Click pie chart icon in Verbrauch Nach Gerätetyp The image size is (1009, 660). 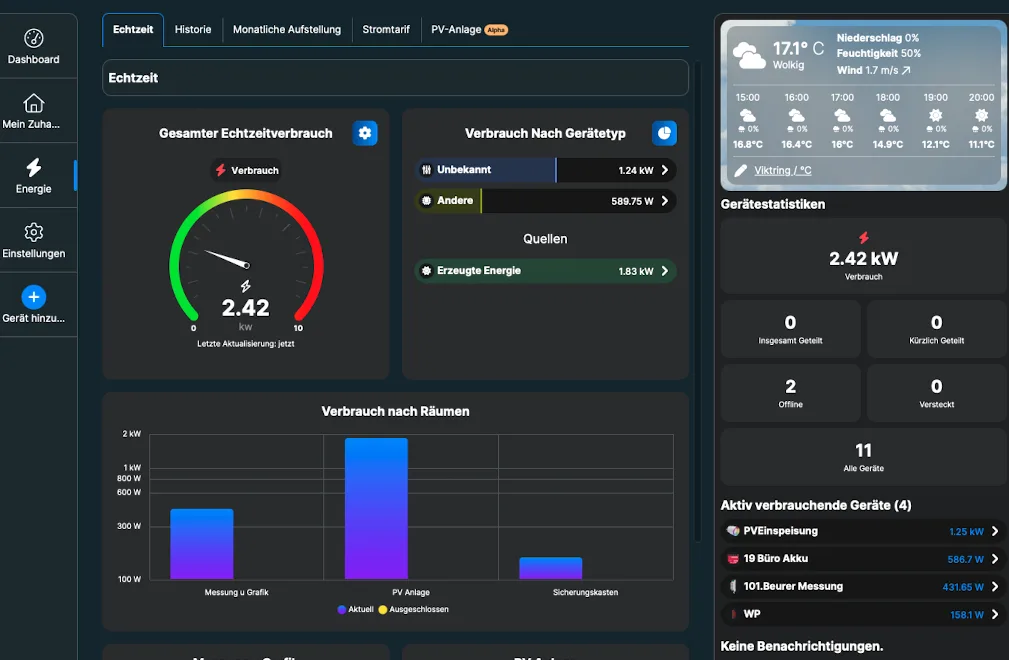[664, 133]
